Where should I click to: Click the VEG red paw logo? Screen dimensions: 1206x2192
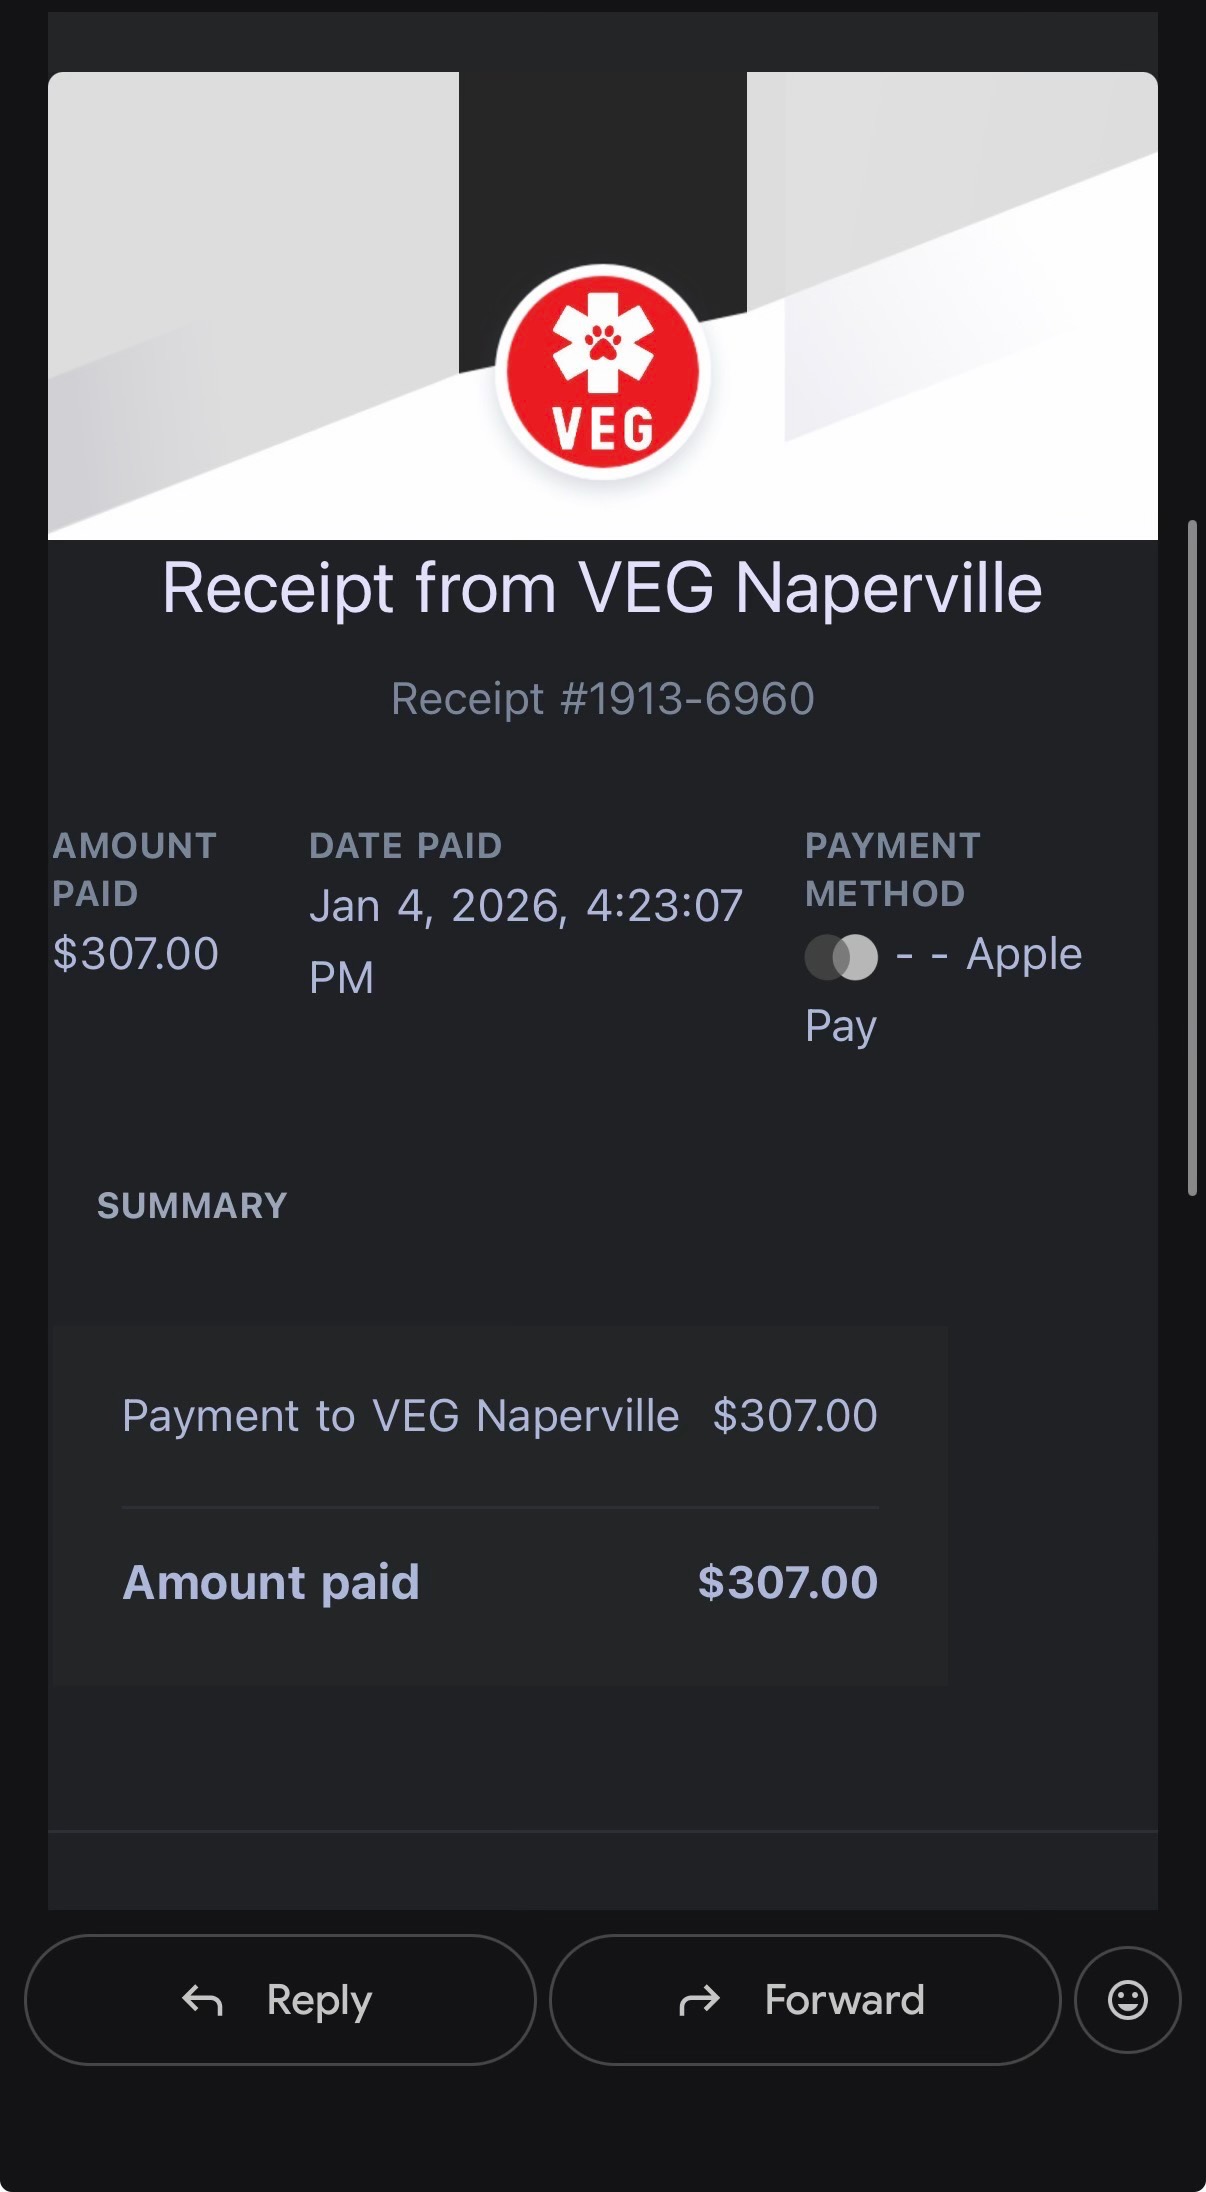coord(603,371)
